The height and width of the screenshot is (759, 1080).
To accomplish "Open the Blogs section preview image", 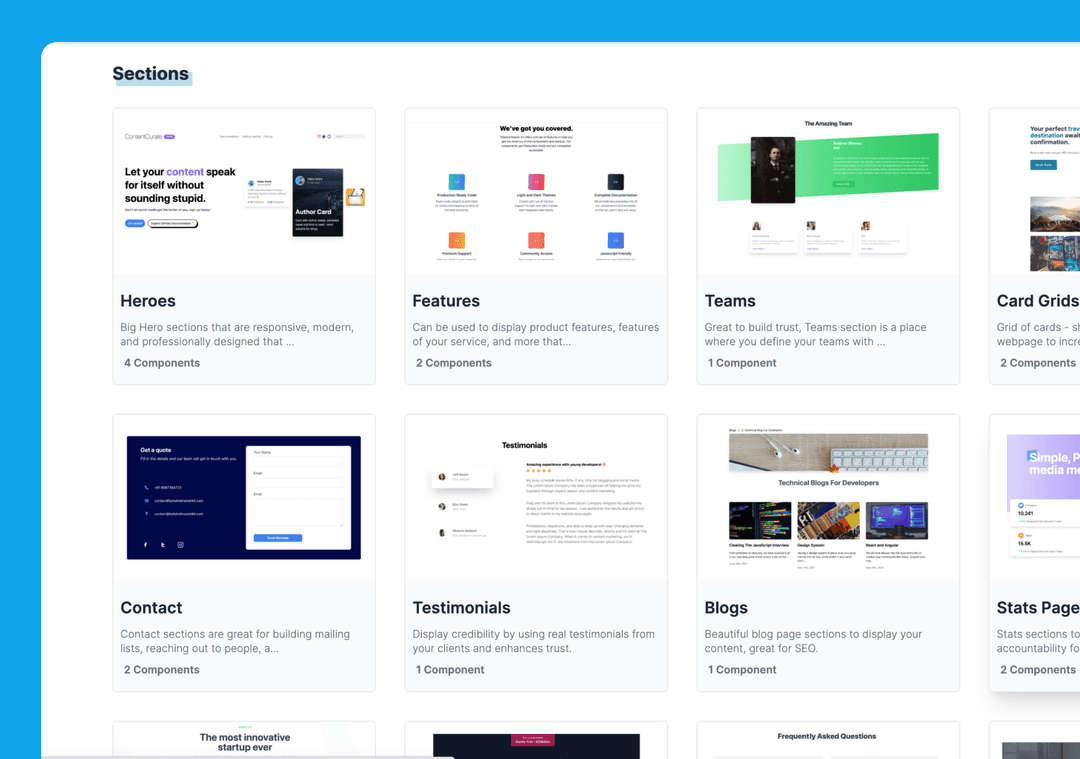I will pos(828,498).
